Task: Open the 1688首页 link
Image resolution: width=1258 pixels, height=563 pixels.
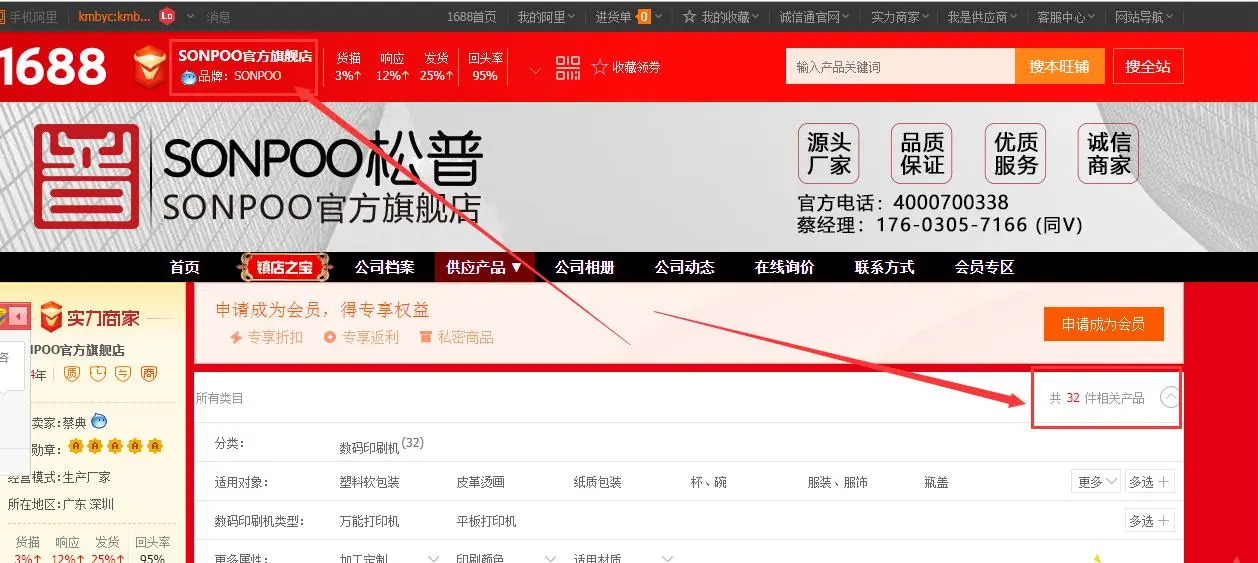Action: coord(471,17)
